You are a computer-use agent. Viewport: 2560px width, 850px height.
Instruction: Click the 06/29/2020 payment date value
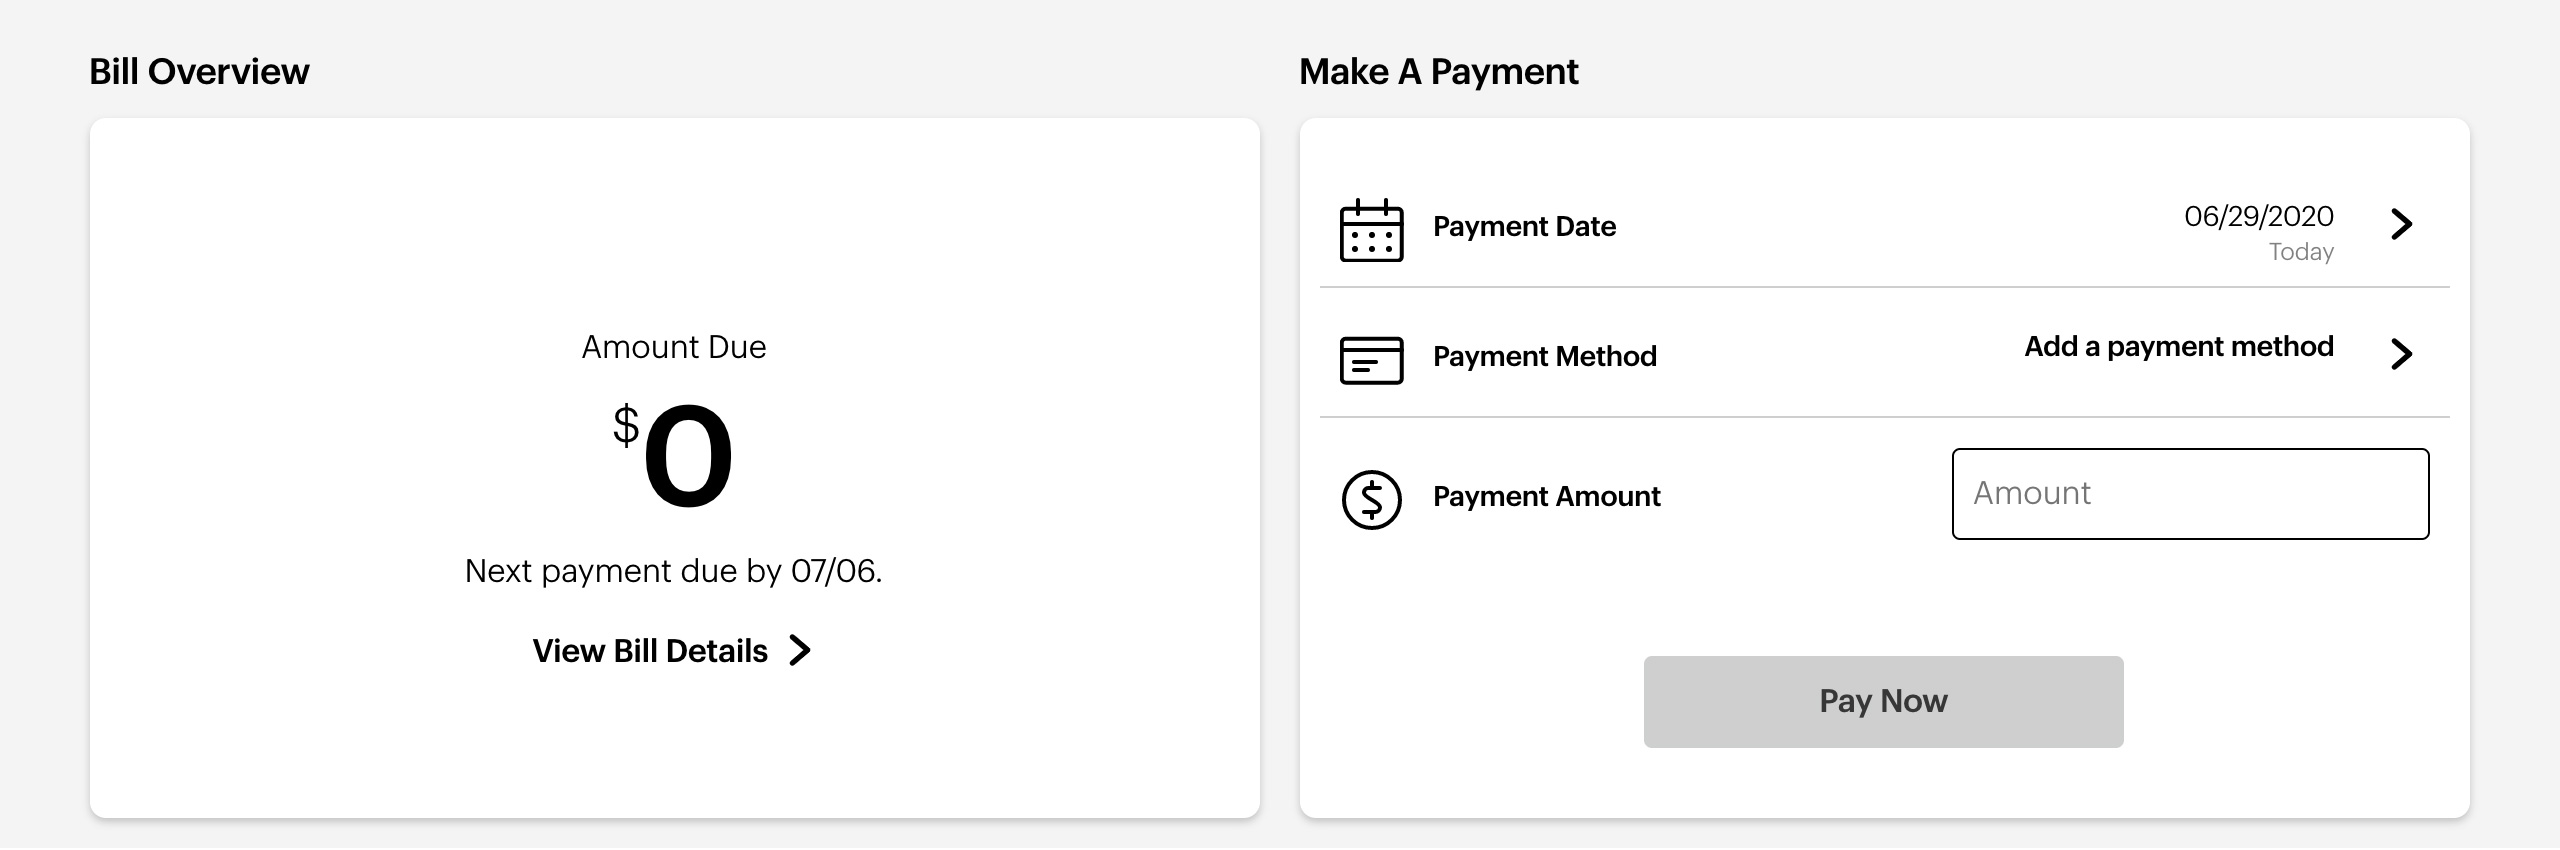pos(2258,216)
